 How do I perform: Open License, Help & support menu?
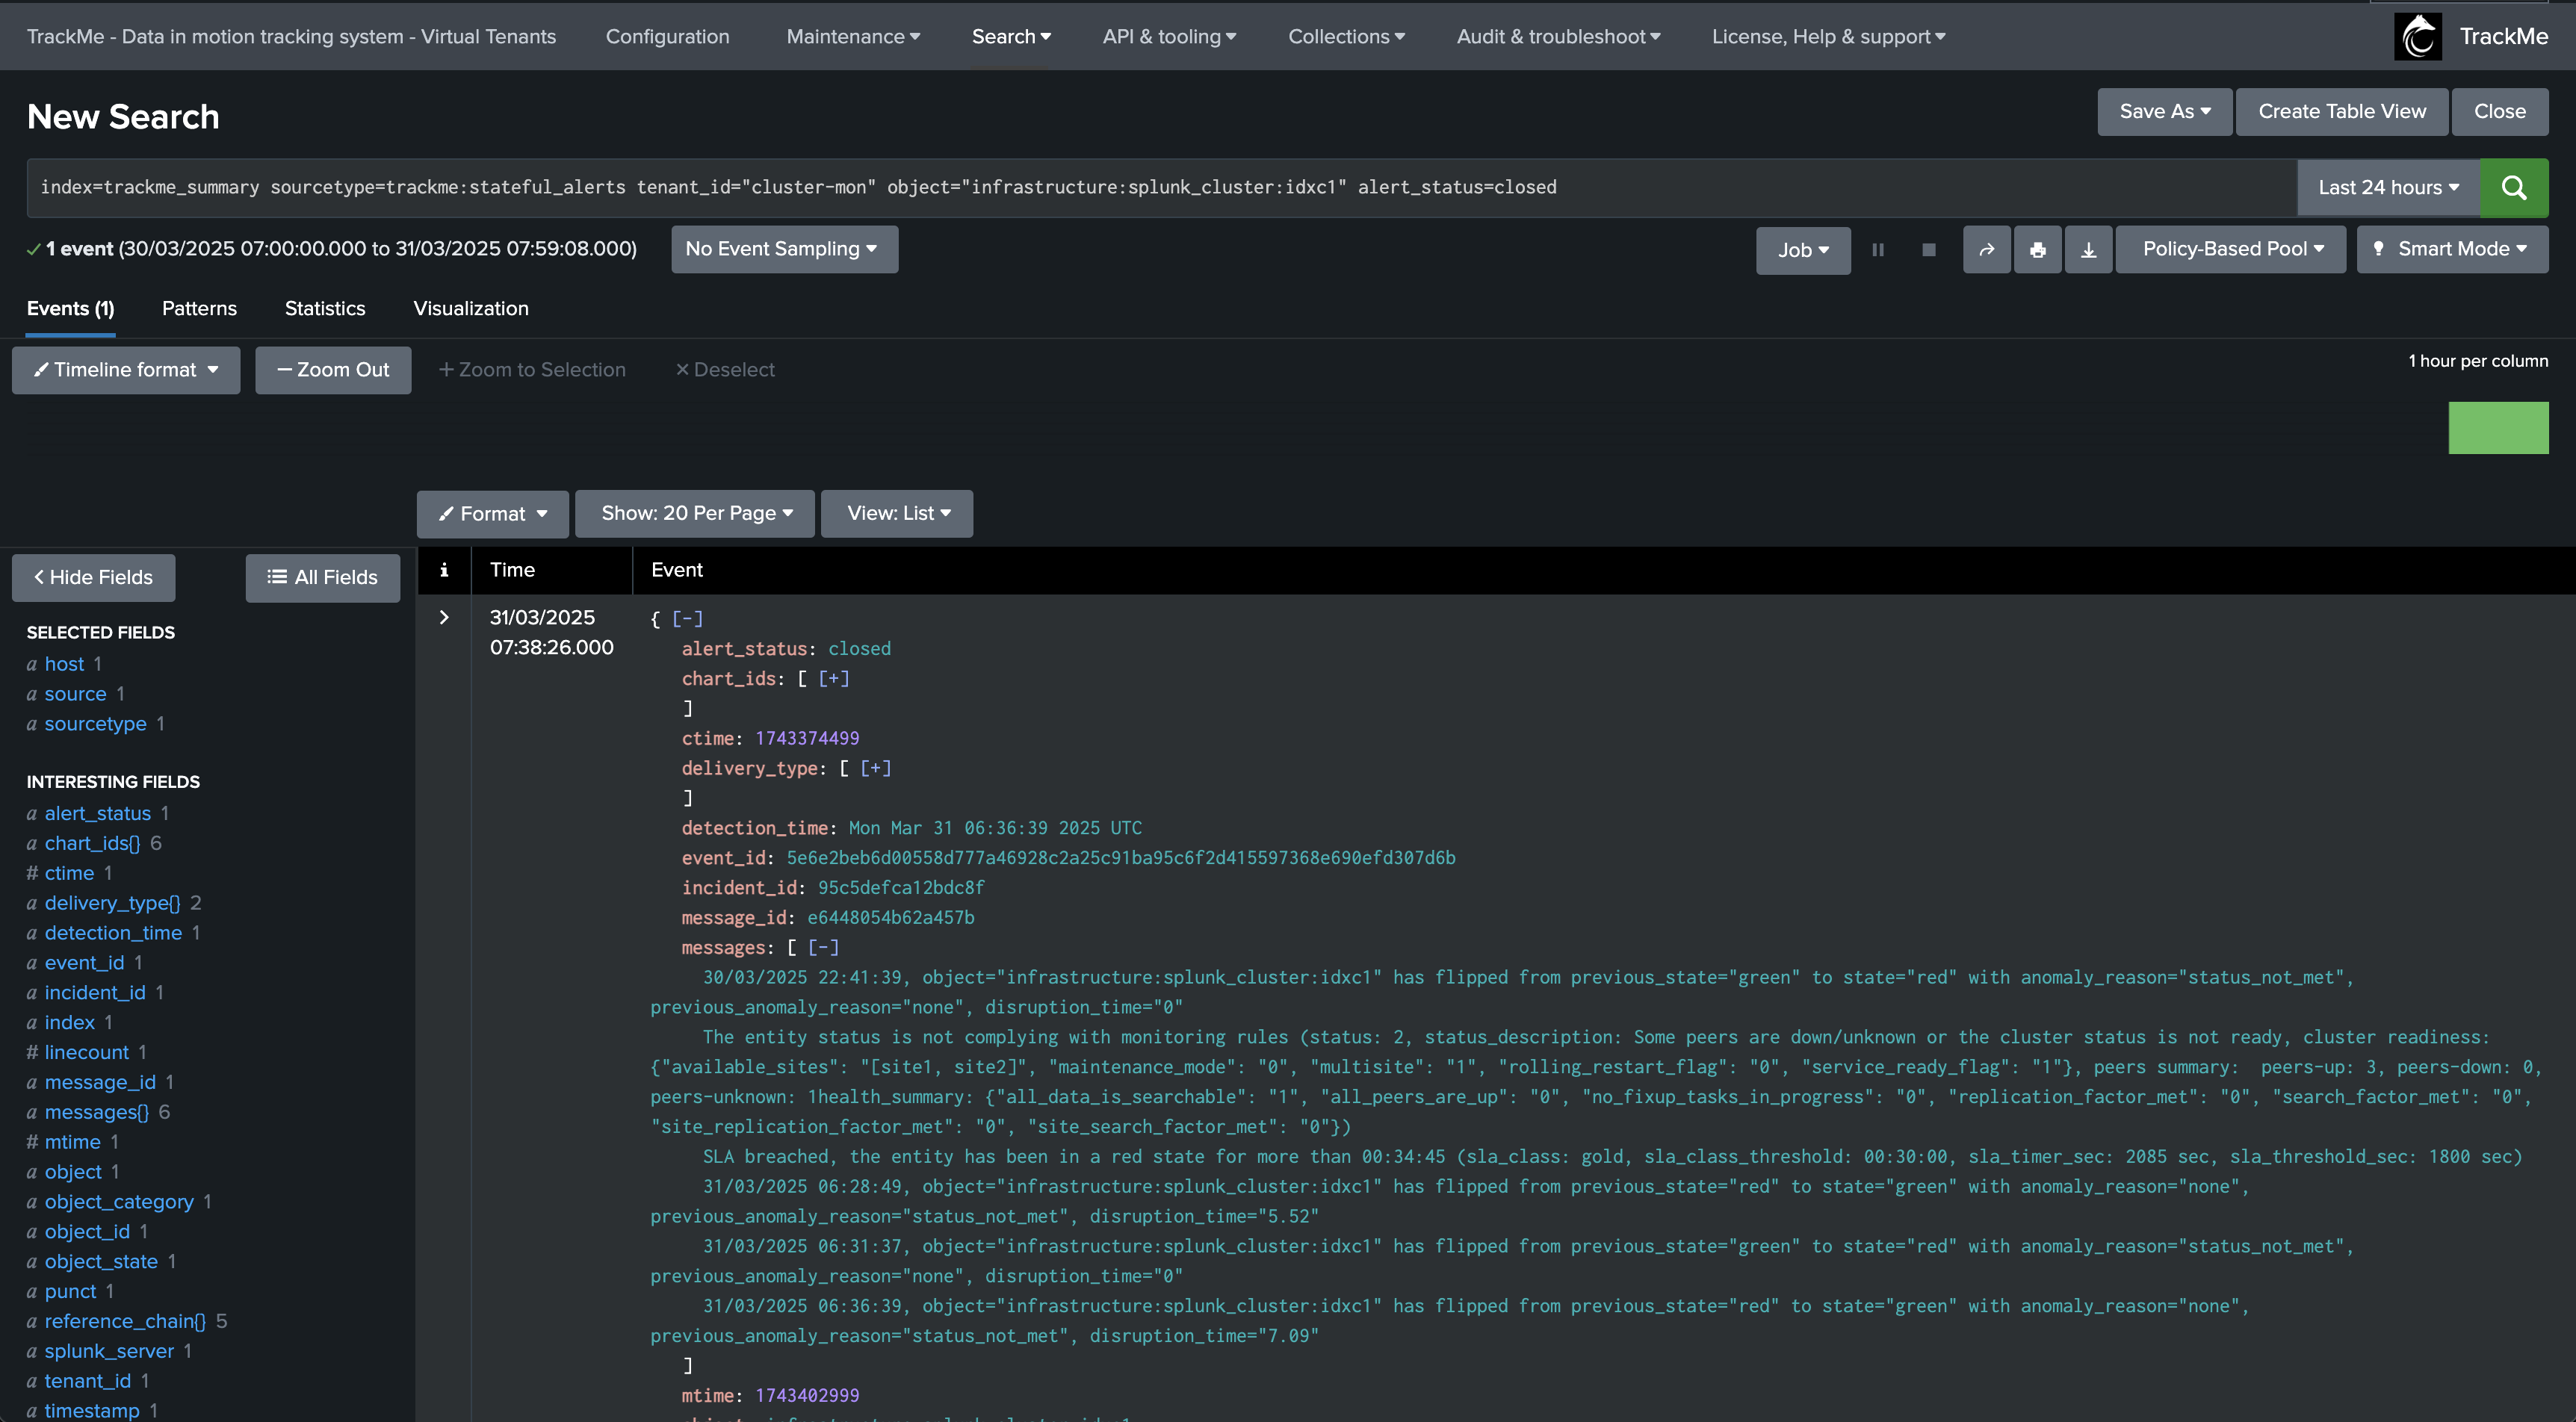[x=1828, y=36]
